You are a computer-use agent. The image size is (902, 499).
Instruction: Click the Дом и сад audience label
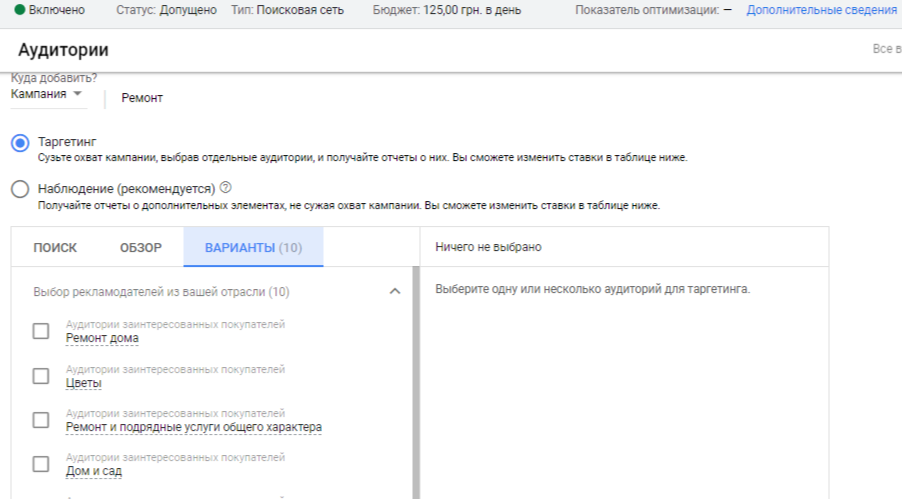pyautogui.click(x=94, y=471)
